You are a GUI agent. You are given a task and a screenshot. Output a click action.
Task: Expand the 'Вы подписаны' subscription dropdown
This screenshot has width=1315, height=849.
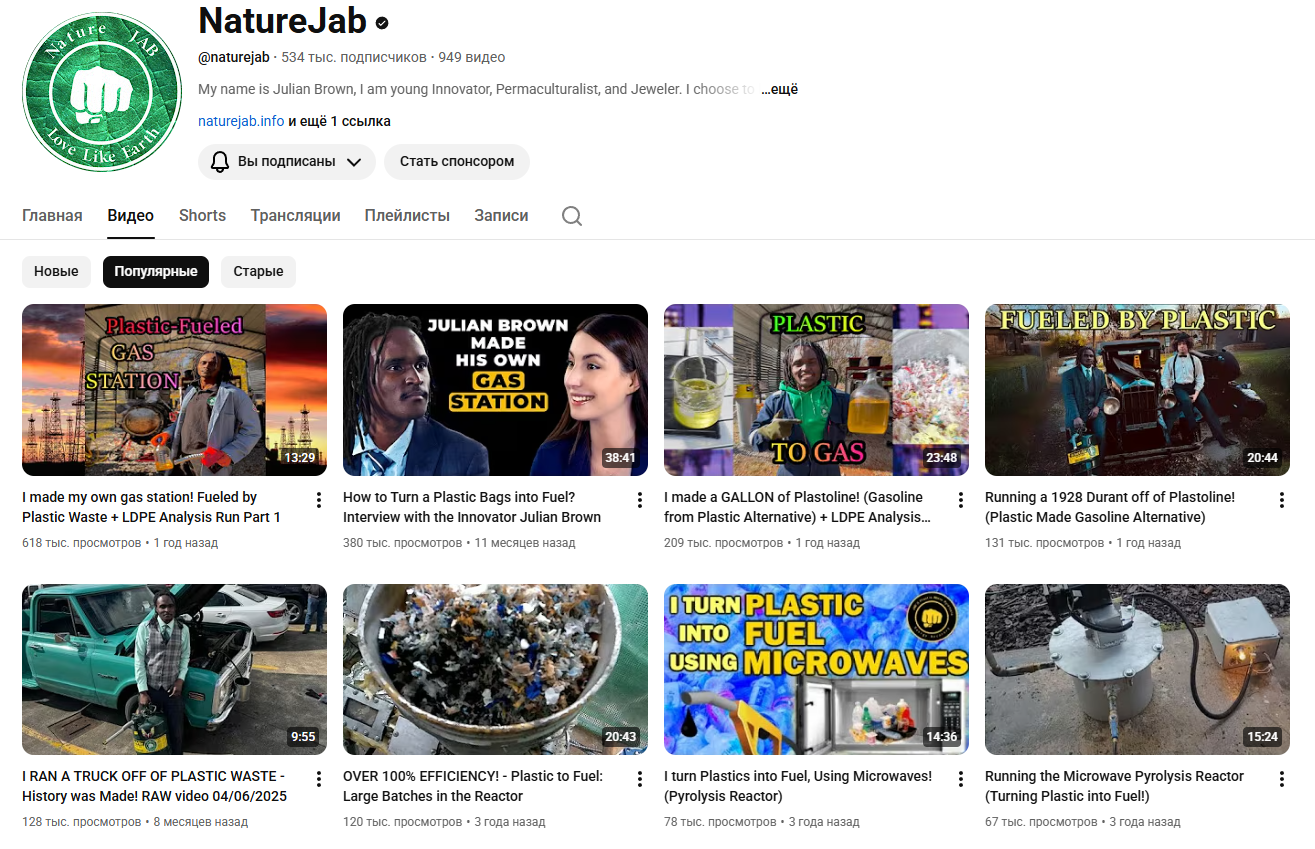(x=287, y=162)
